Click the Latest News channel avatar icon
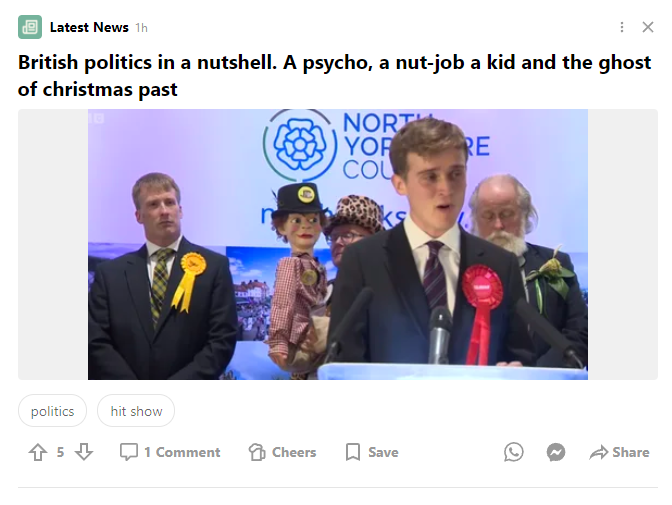 [30, 27]
